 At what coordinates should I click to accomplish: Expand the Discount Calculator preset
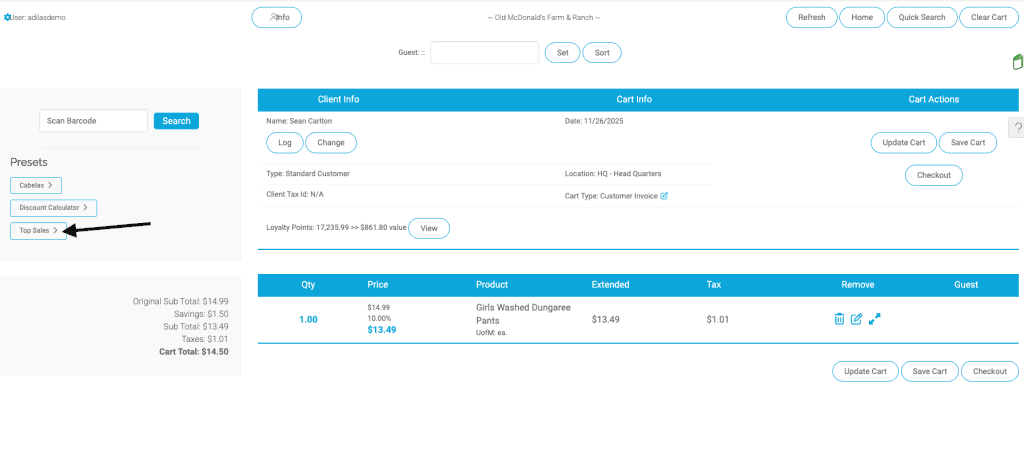pyautogui.click(x=53, y=207)
